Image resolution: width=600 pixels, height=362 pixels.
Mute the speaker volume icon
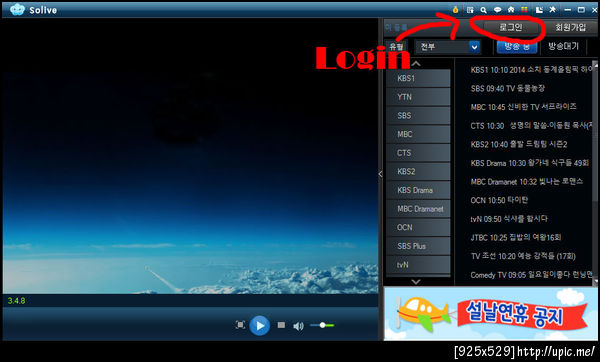click(298, 326)
